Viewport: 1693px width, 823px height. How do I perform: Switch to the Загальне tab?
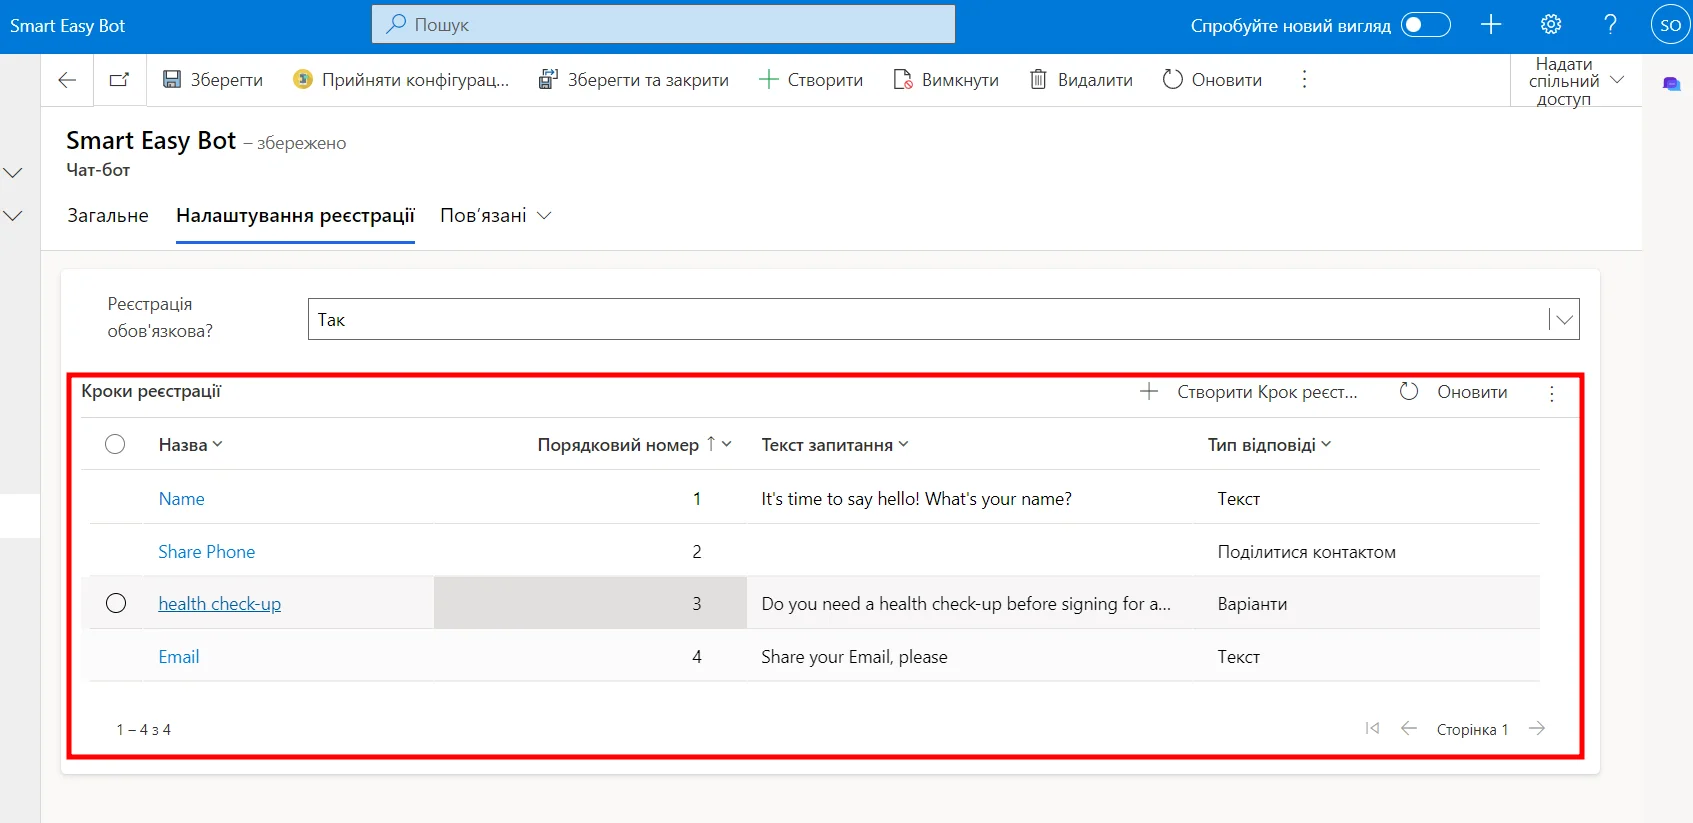coord(108,216)
